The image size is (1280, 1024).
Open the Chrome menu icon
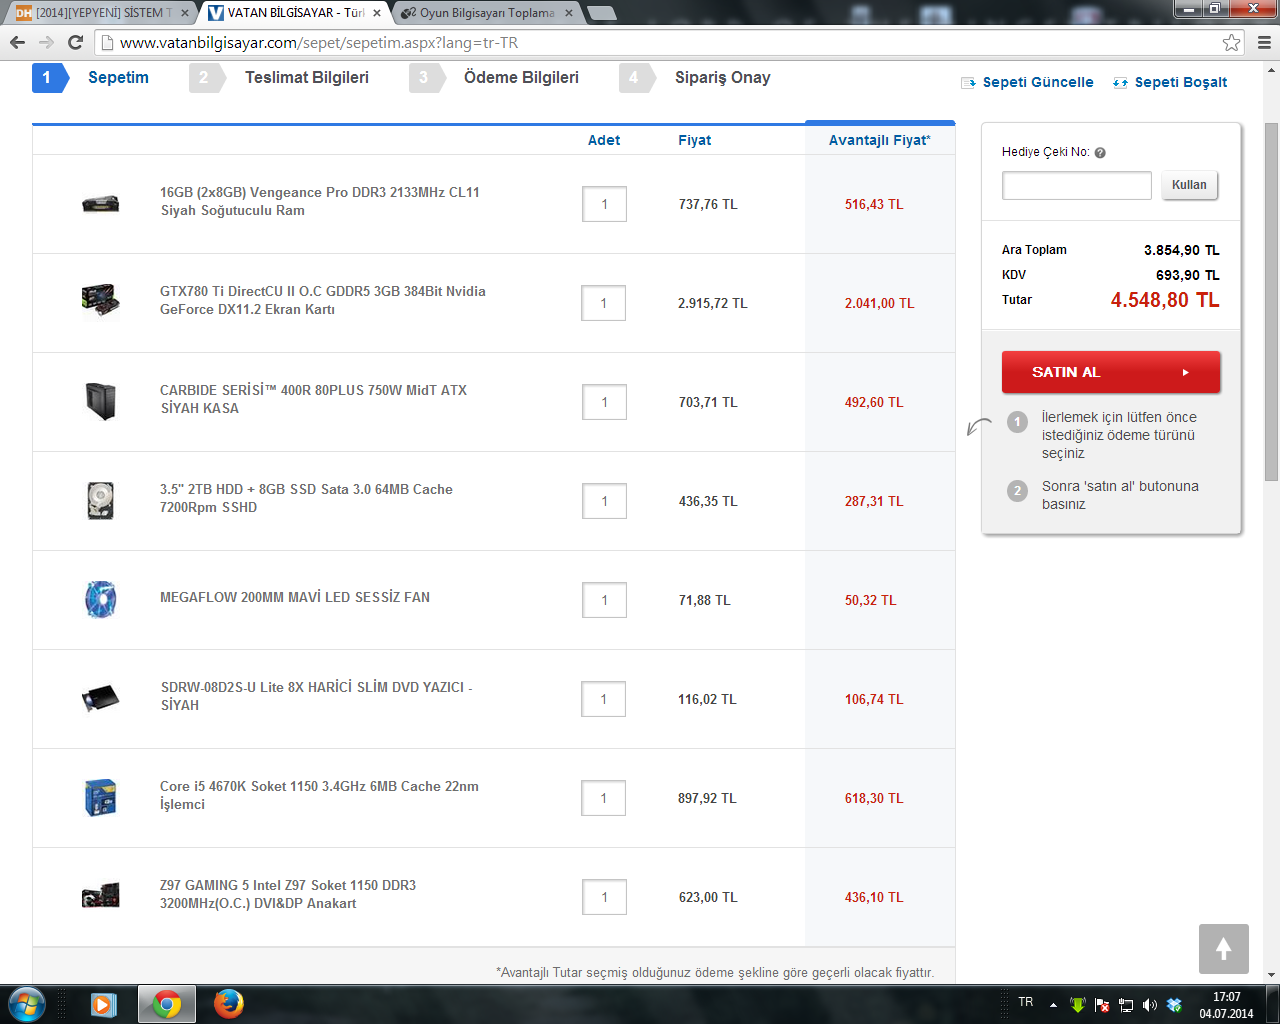[1264, 42]
